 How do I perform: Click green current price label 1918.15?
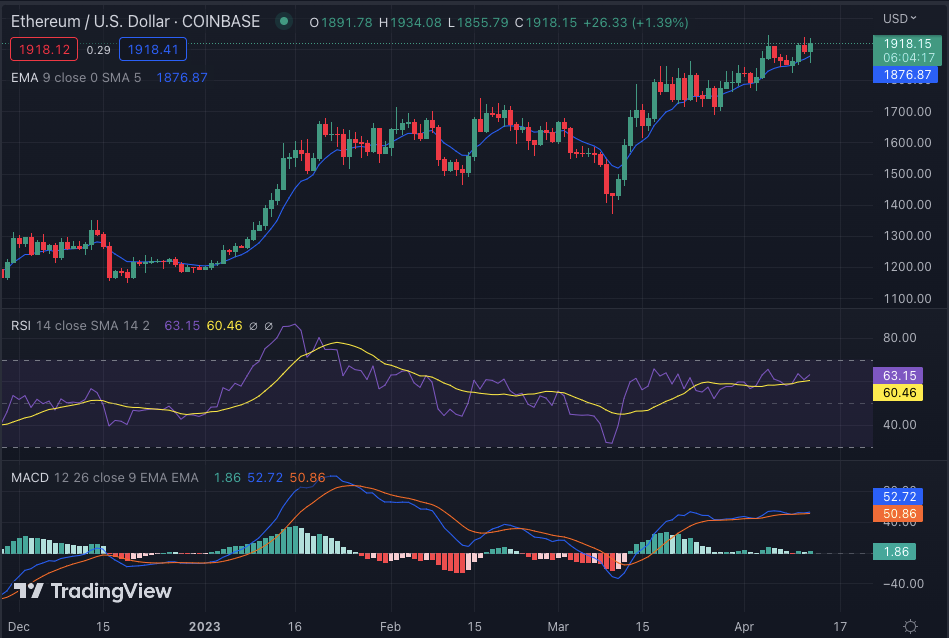tap(907, 44)
